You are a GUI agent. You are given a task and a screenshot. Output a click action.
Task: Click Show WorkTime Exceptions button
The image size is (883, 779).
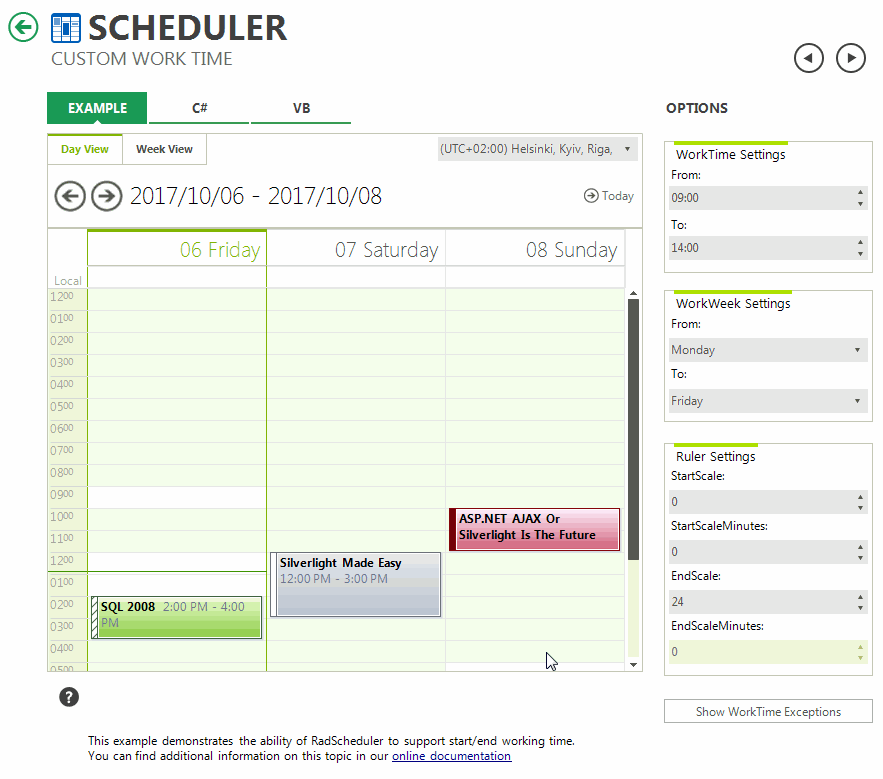click(768, 712)
